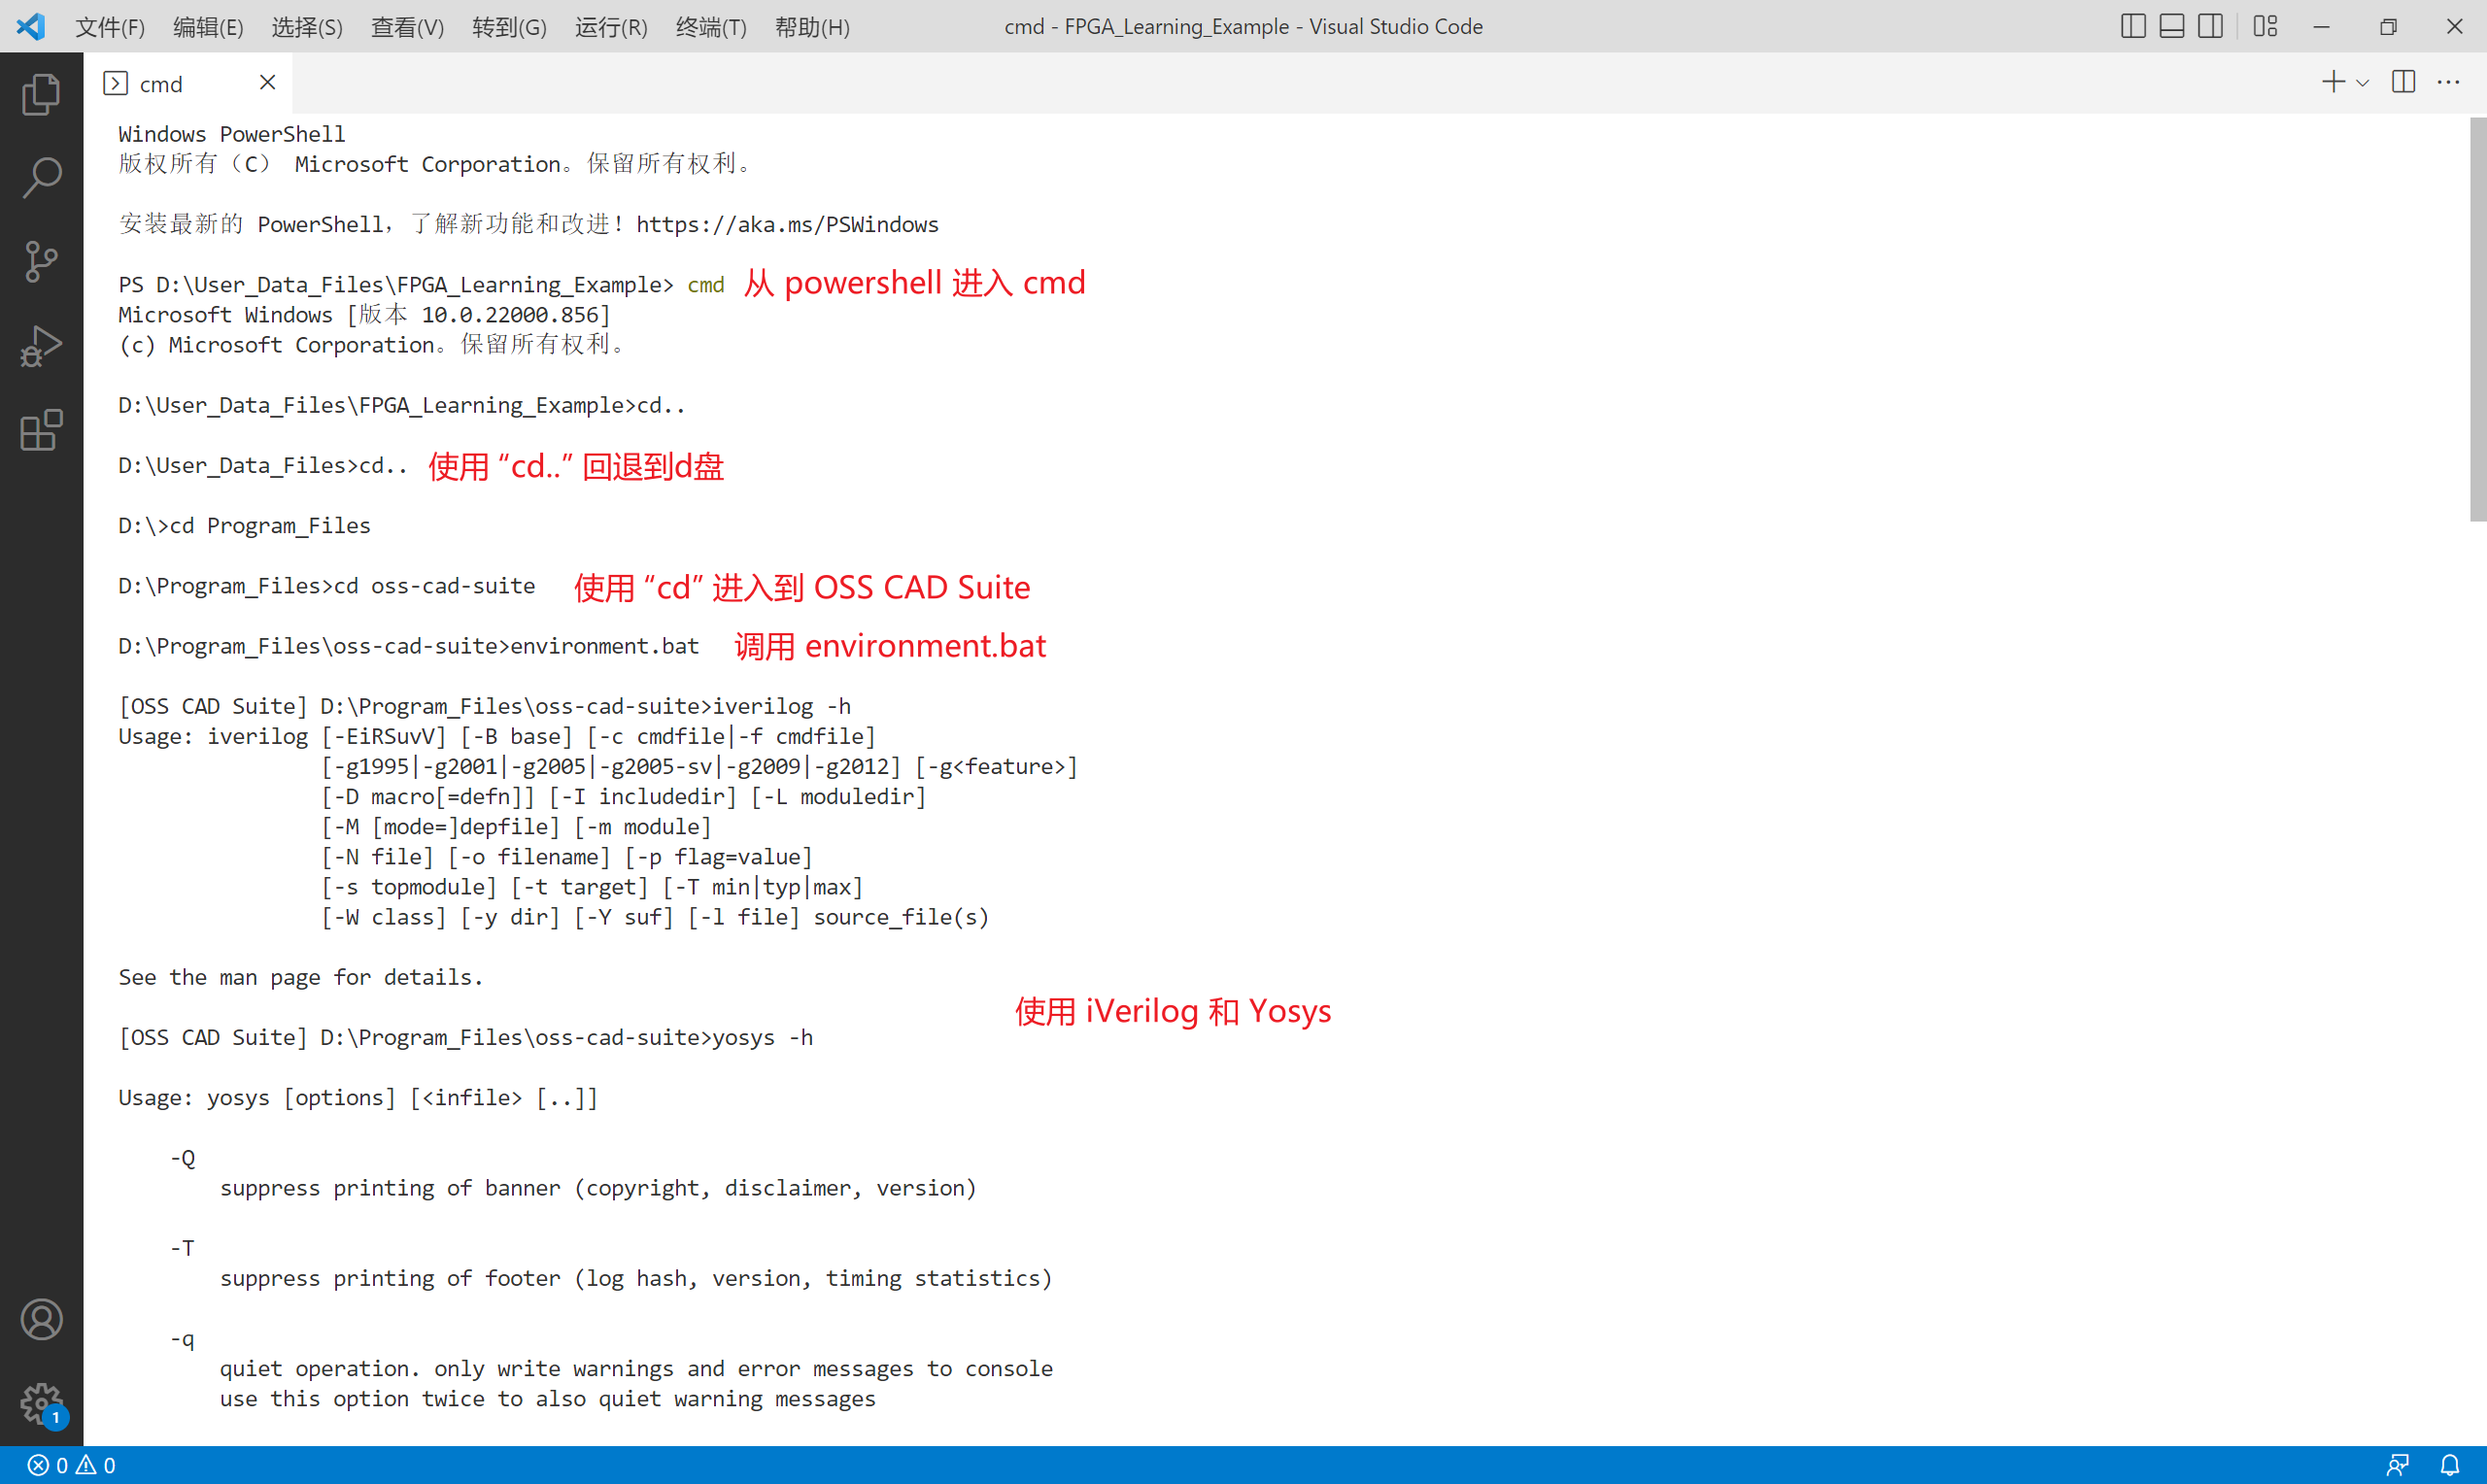The width and height of the screenshot is (2487, 1484).
Task: Click the "Windows PowerShell" header line
Action: 232,134
